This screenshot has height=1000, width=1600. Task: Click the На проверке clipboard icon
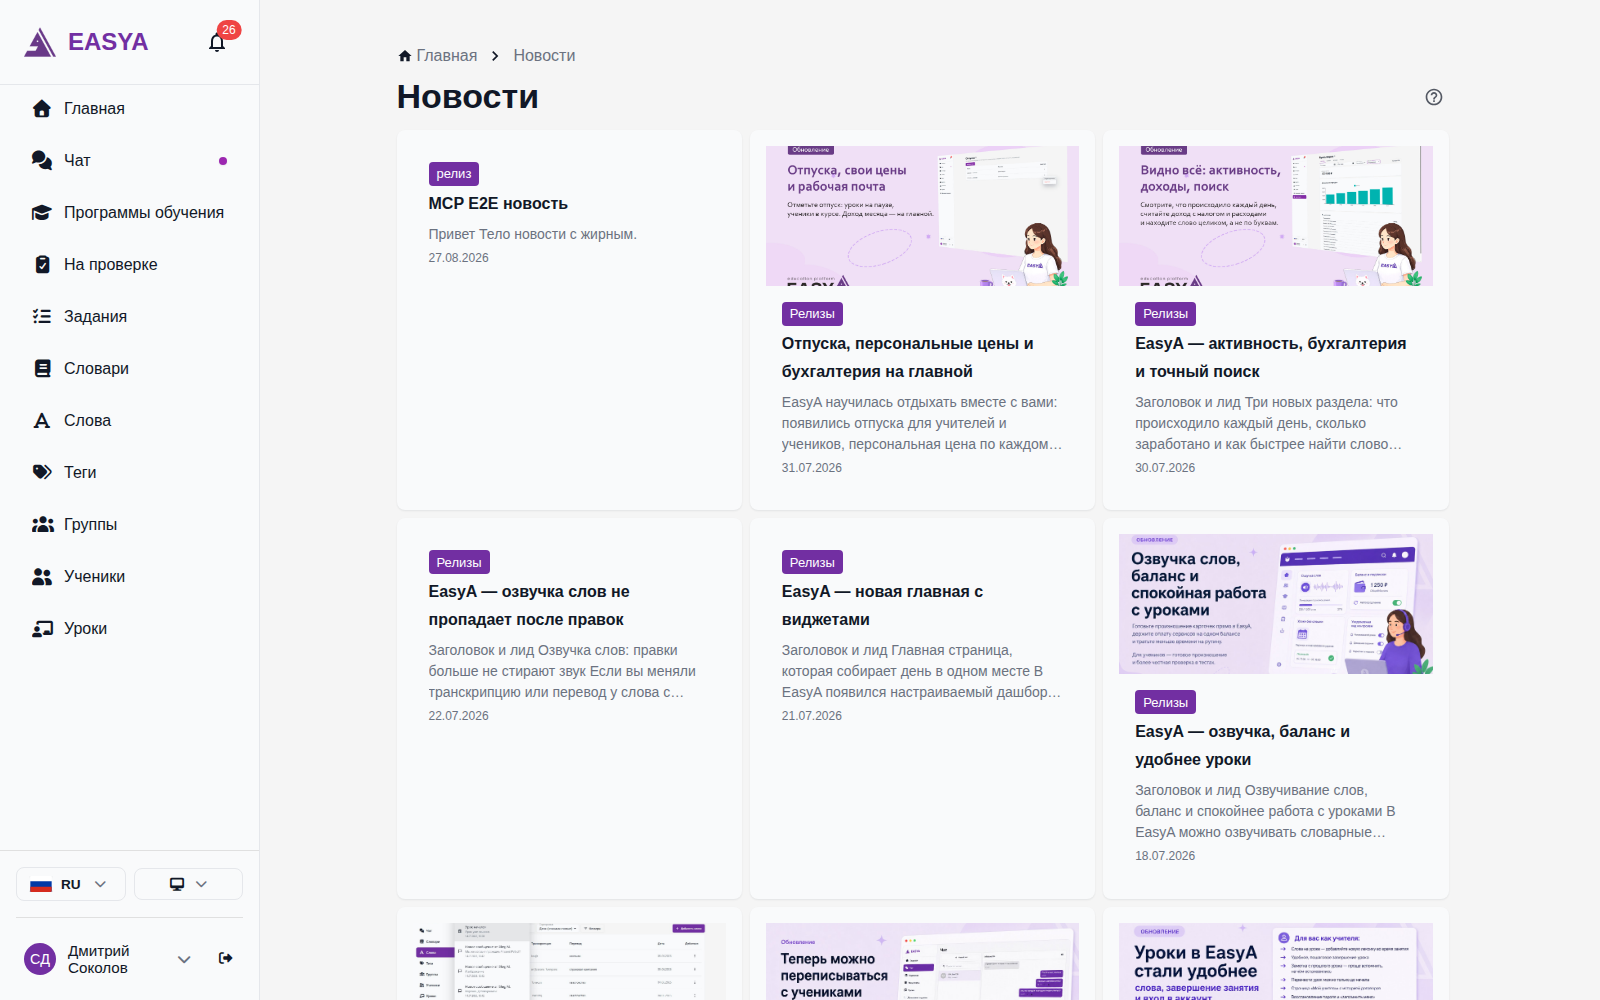point(42,264)
